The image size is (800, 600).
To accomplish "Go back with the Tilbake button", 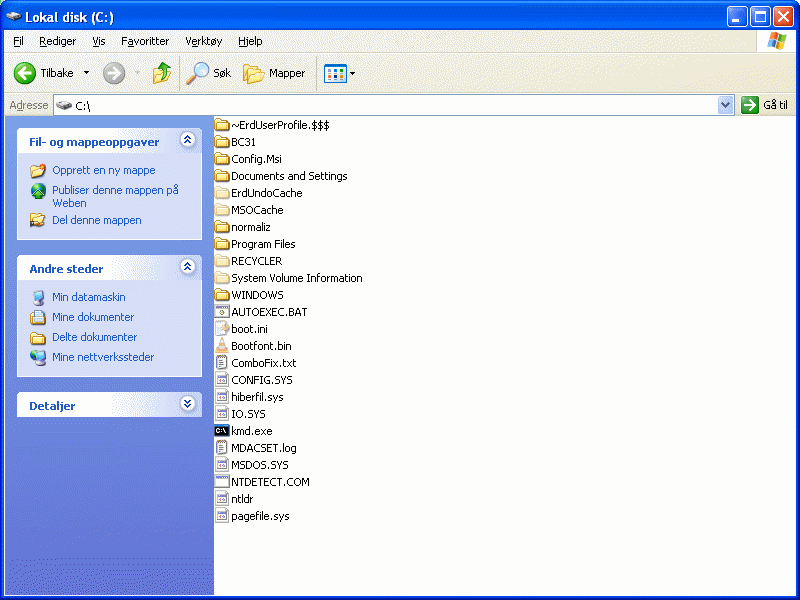I will pyautogui.click(x=43, y=73).
